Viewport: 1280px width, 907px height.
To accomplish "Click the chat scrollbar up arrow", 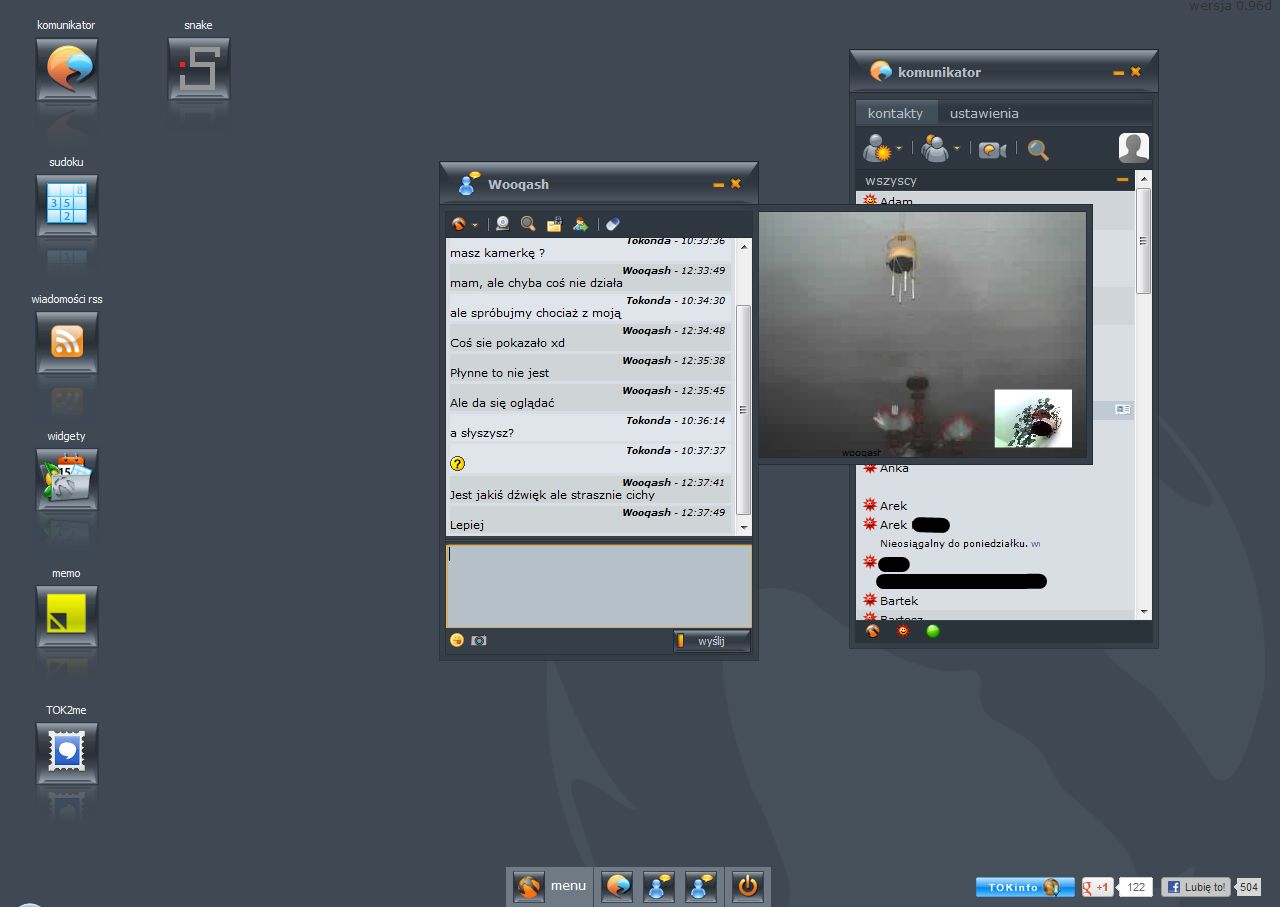I will (x=743, y=245).
